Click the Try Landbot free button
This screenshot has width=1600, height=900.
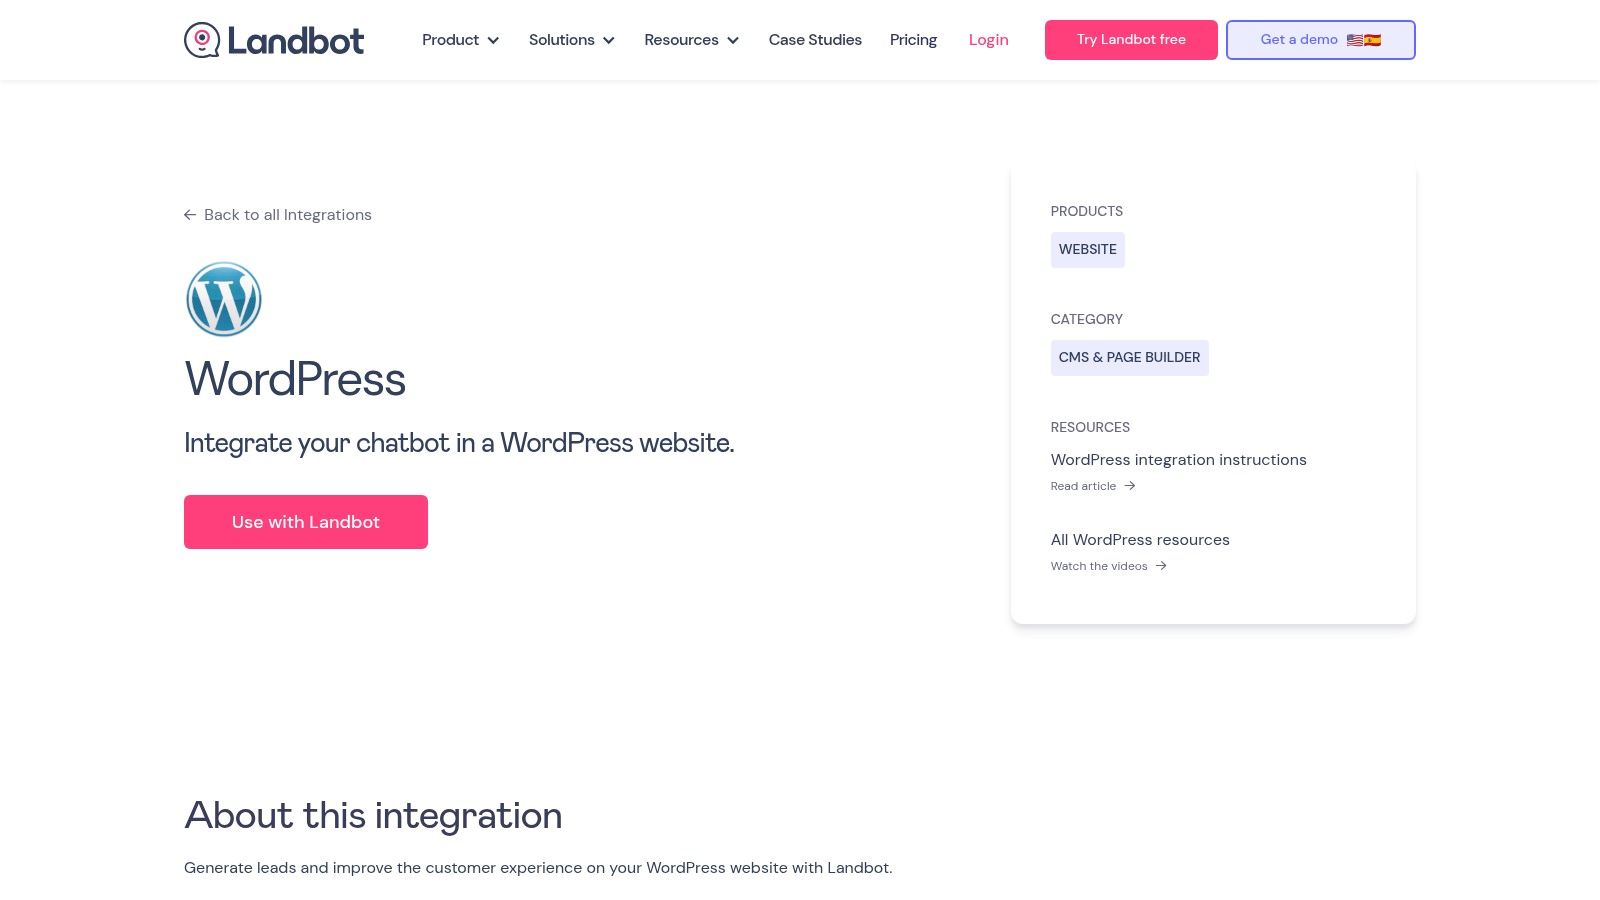pyautogui.click(x=1131, y=40)
